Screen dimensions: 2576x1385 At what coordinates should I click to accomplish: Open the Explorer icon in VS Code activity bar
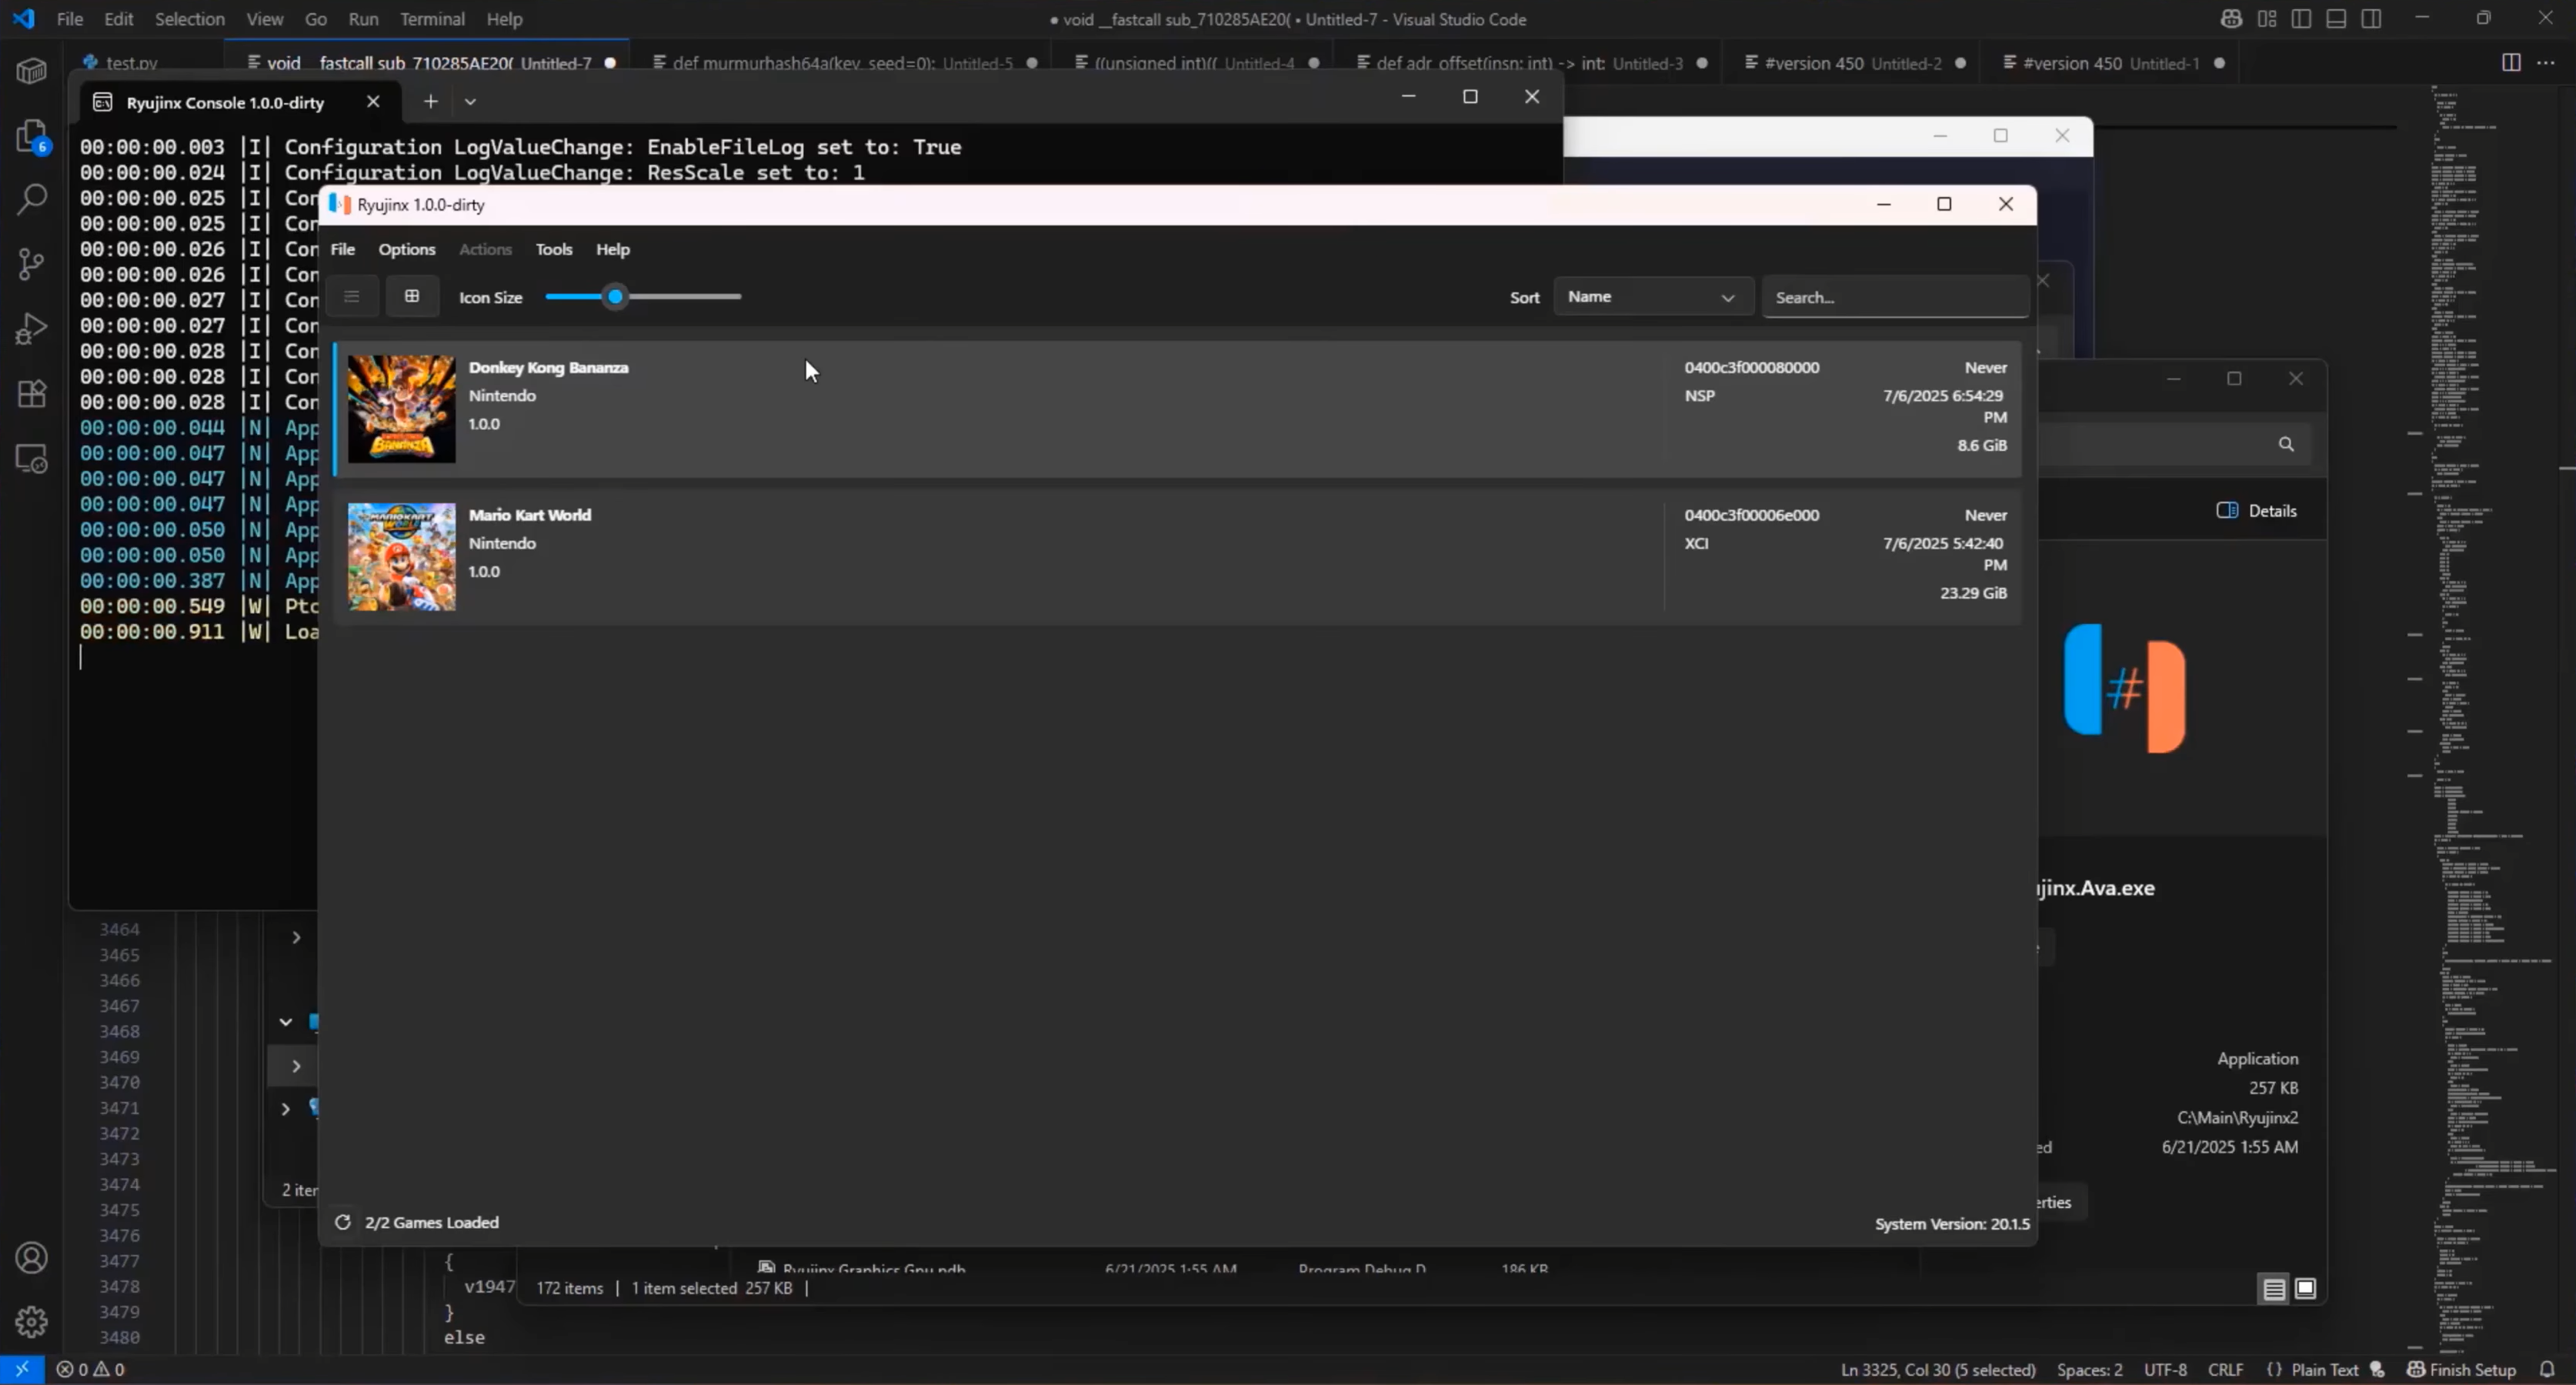click(x=32, y=137)
